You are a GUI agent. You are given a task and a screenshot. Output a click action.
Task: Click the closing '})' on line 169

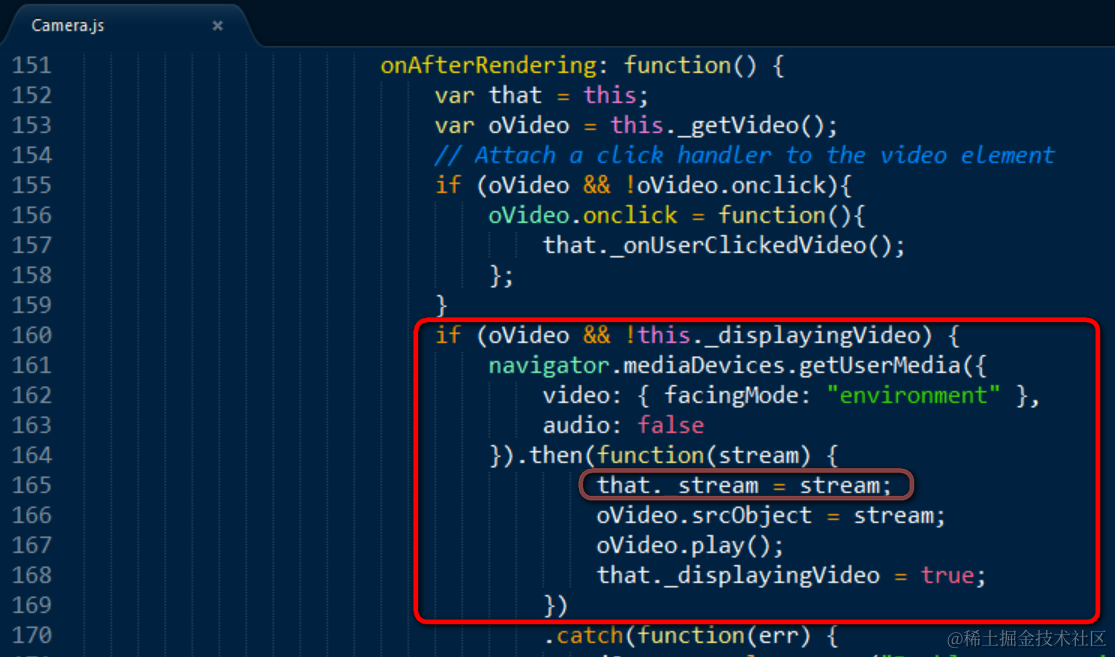[555, 606]
